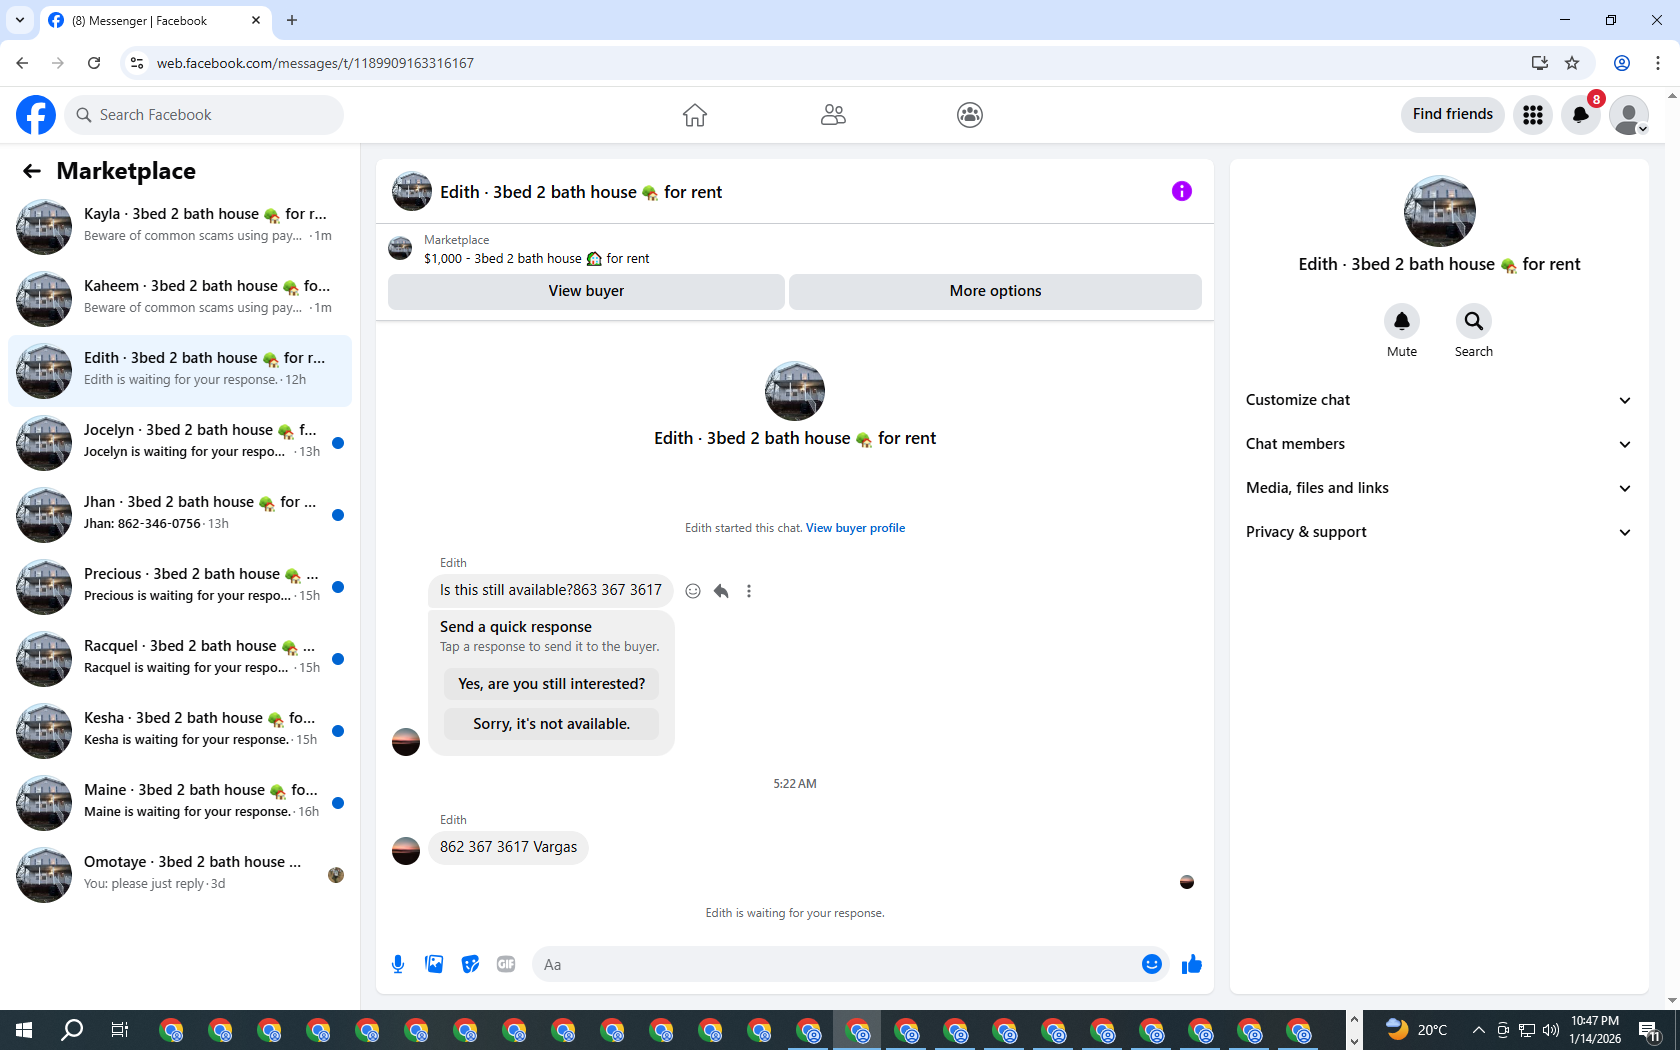Viewport: 1680px width, 1050px height.
Task: Open Jocelyn's conversation
Action: click(x=180, y=443)
